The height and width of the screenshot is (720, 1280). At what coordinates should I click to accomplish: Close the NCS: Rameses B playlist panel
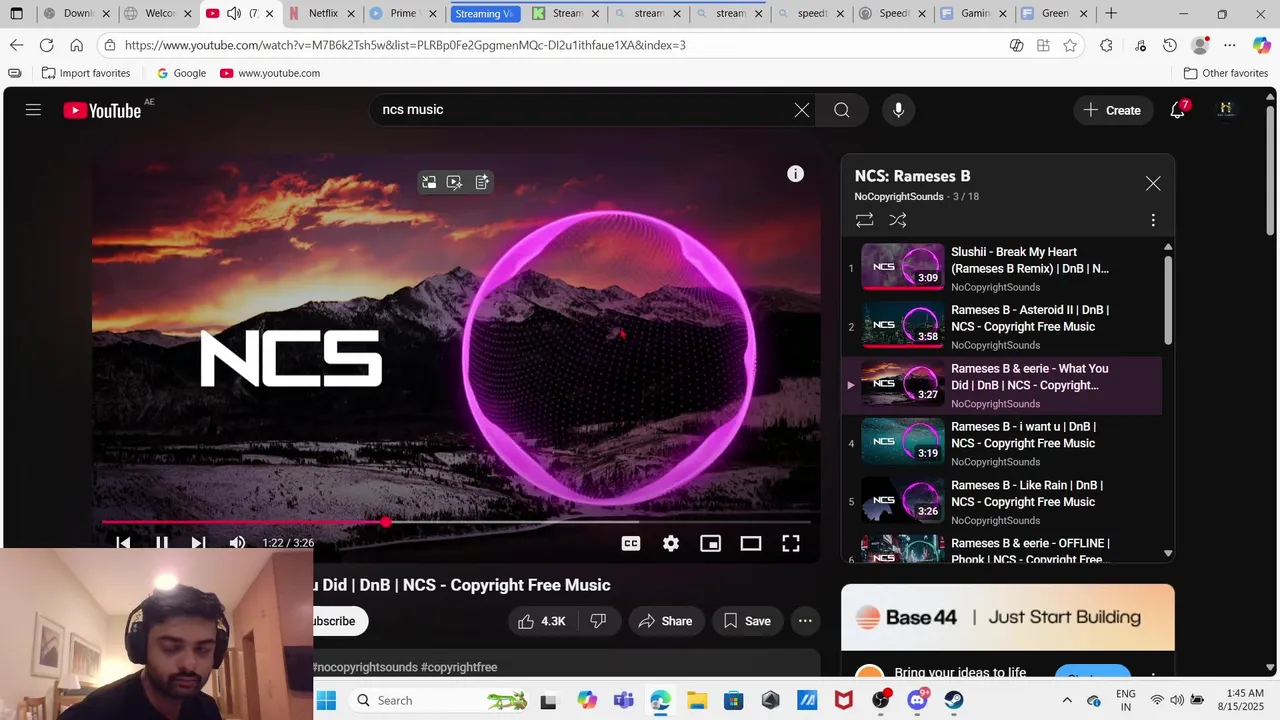1153,183
